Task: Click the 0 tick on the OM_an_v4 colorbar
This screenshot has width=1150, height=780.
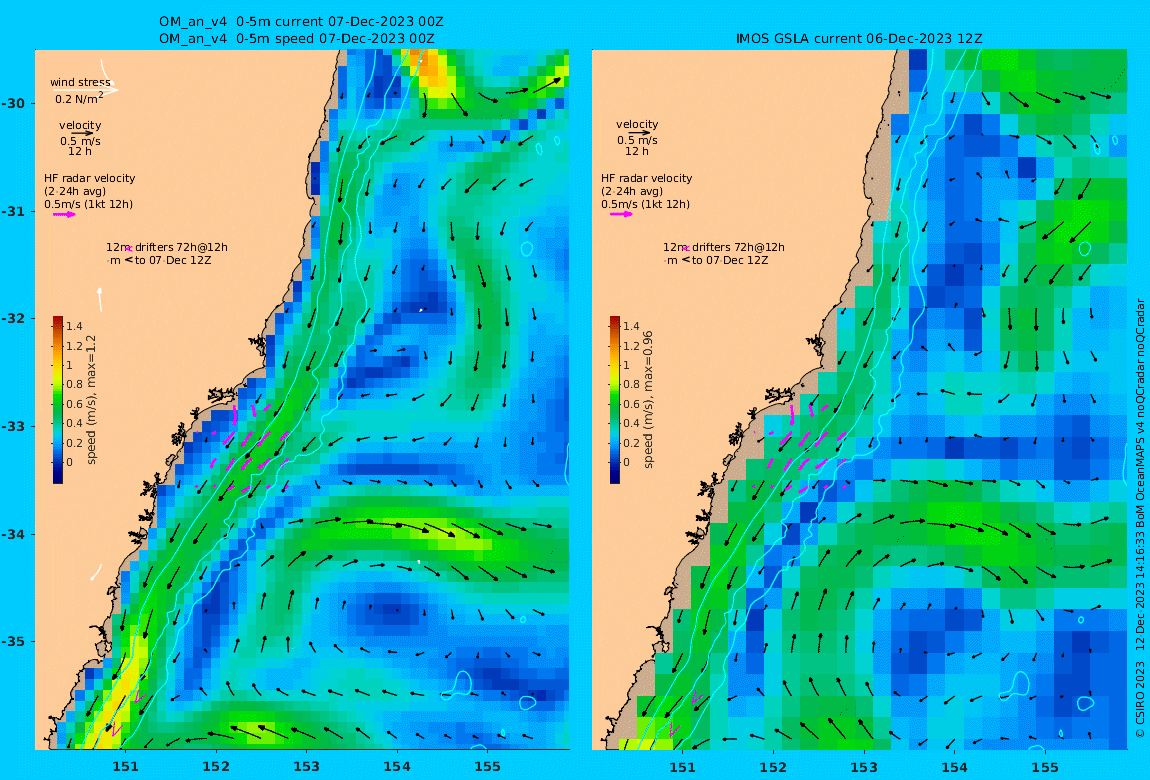Action: 70,462
